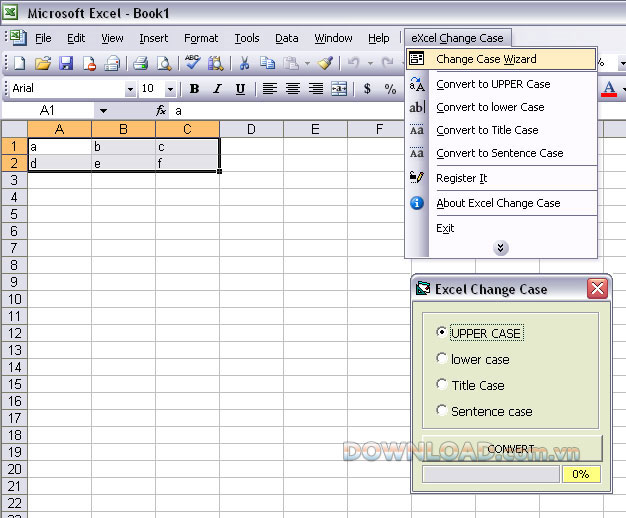
Task: Open the Undo history dropdown arrow
Action: tap(370, 63)
